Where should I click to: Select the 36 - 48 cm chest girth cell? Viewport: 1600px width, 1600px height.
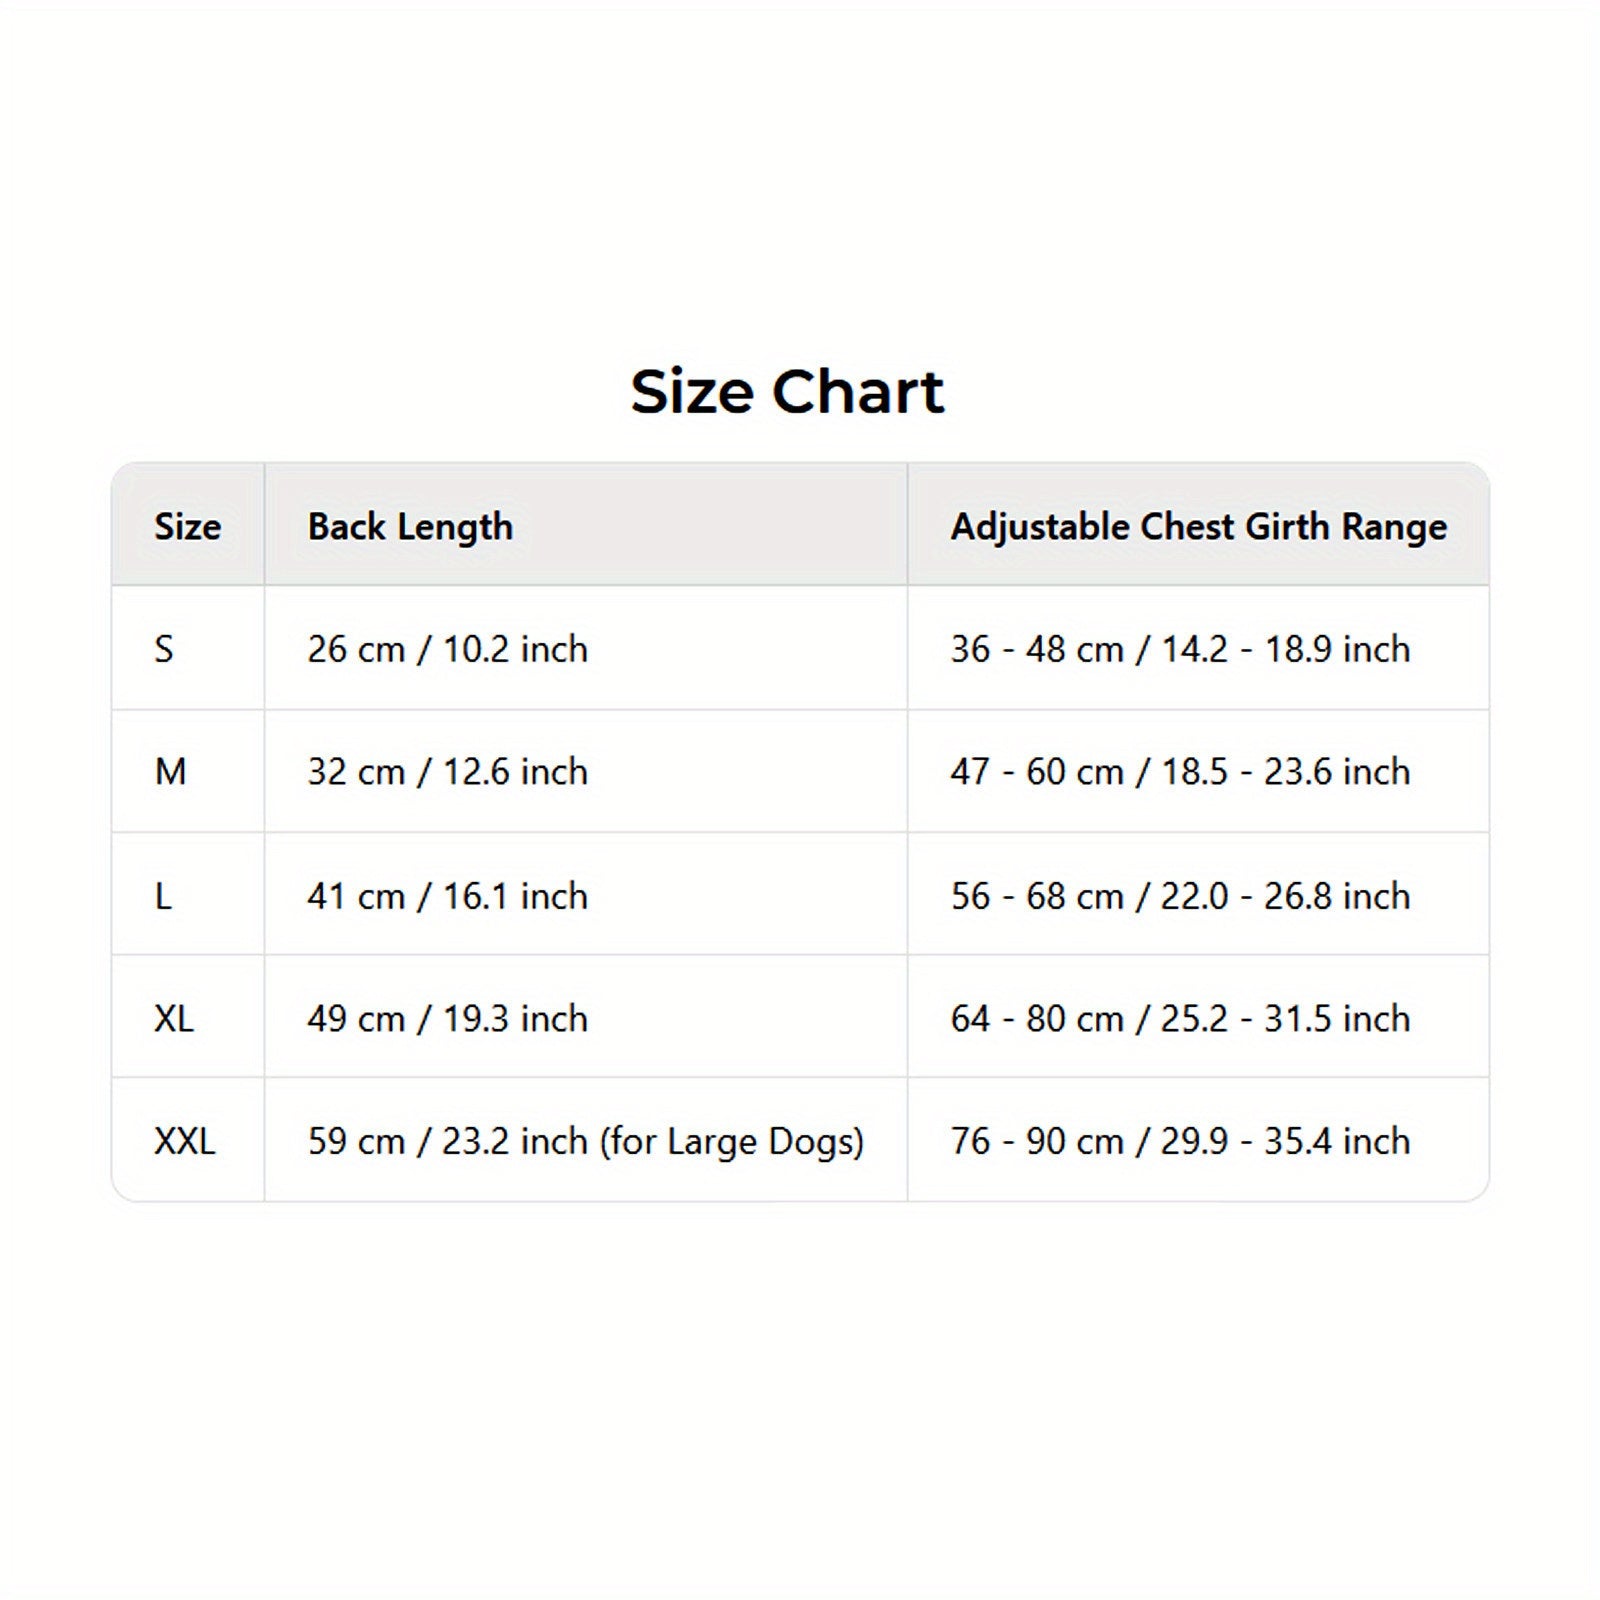coord(1180,650)
